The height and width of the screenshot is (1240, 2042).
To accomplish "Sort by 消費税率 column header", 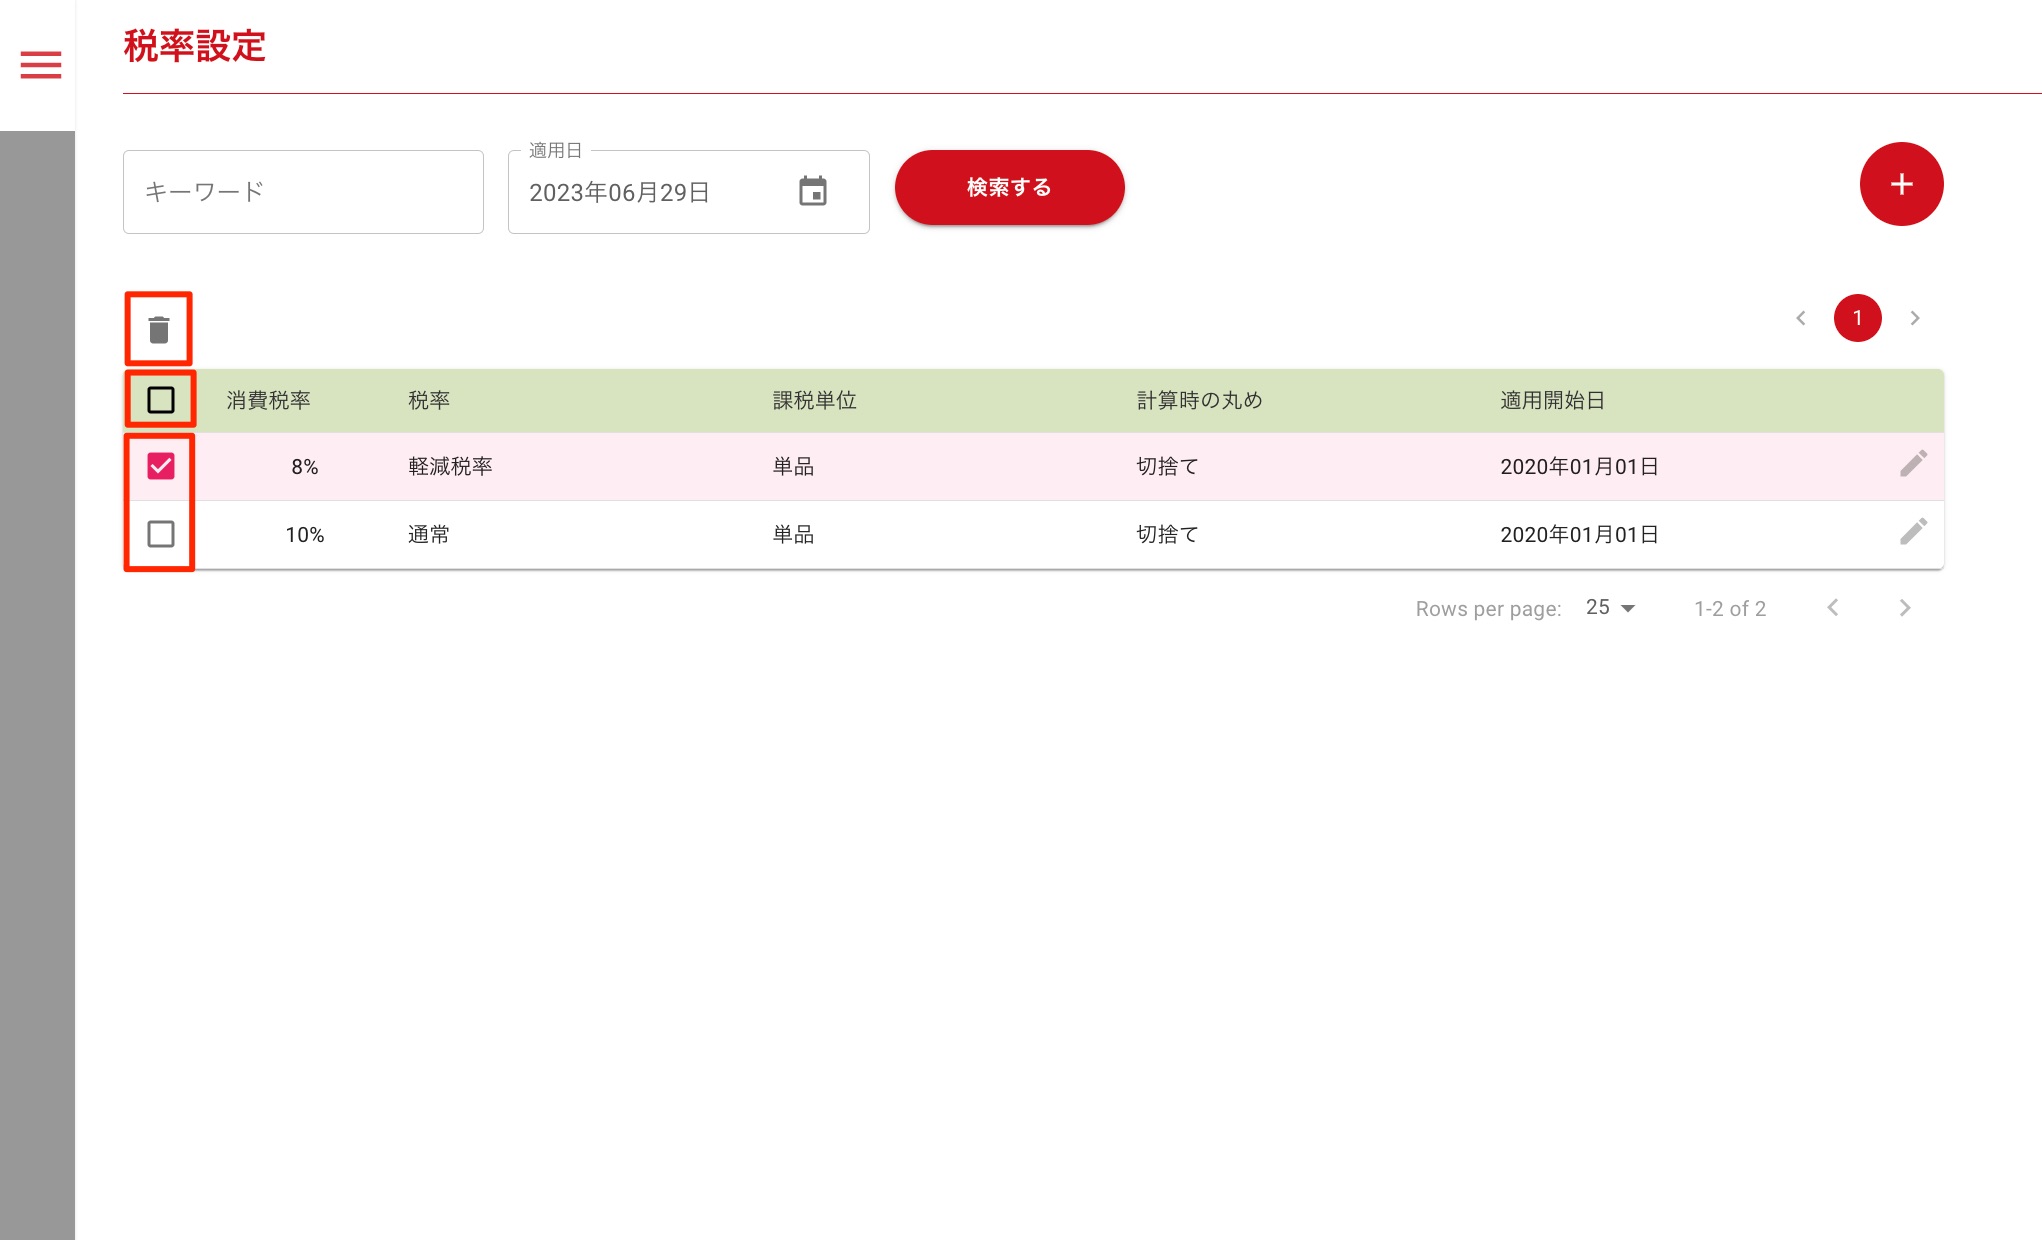I will (268, 400).
